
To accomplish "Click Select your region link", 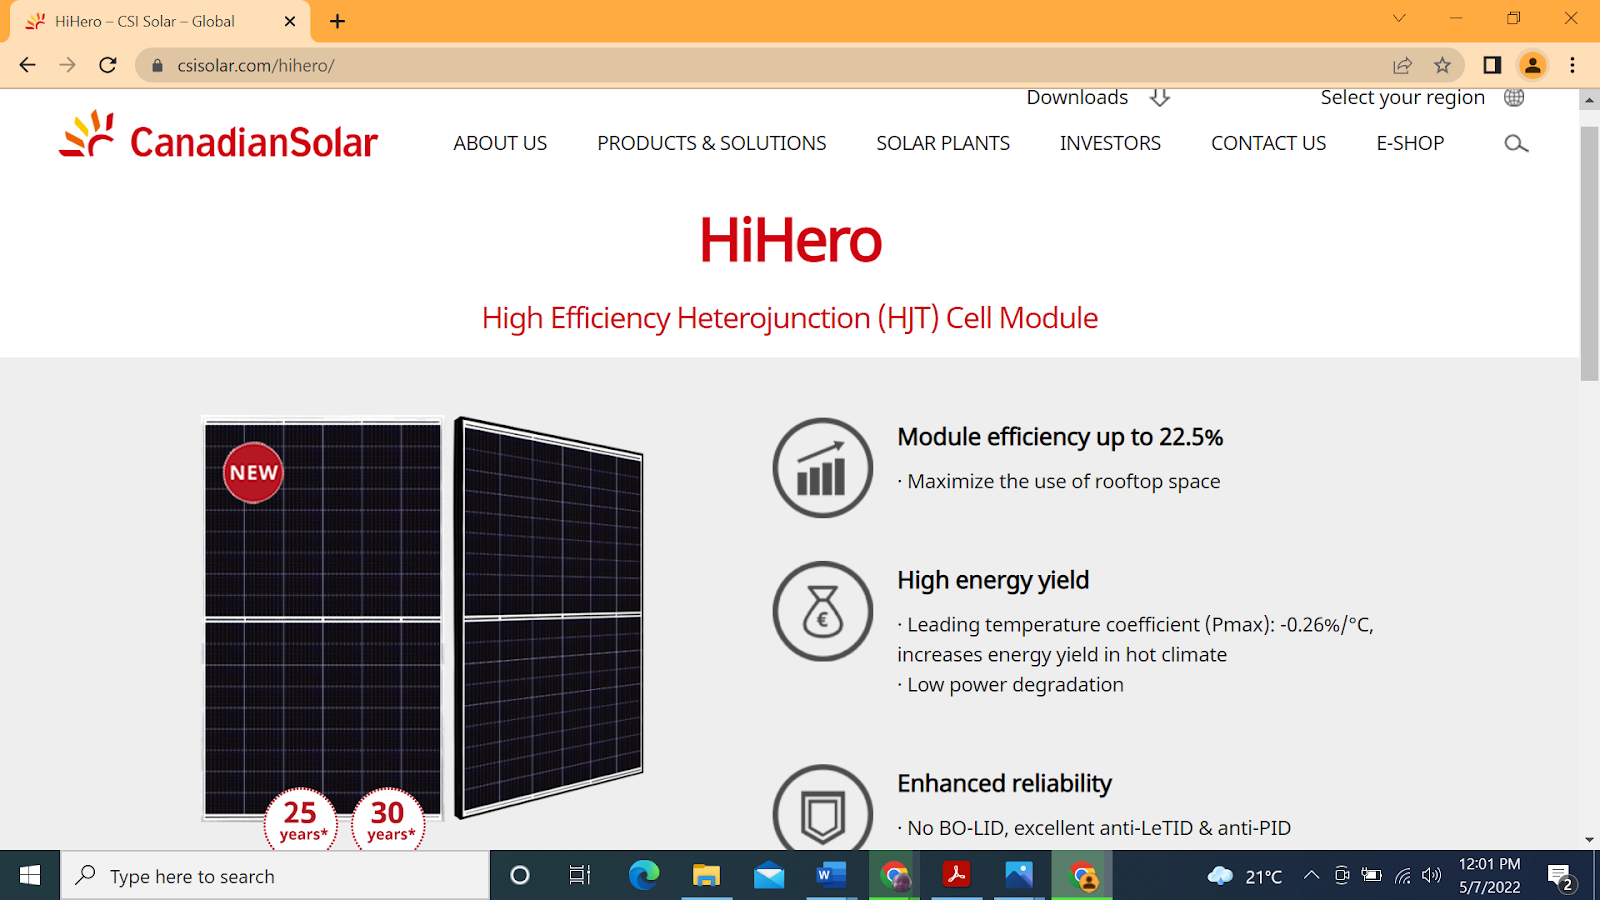I will click(1402, 97).
